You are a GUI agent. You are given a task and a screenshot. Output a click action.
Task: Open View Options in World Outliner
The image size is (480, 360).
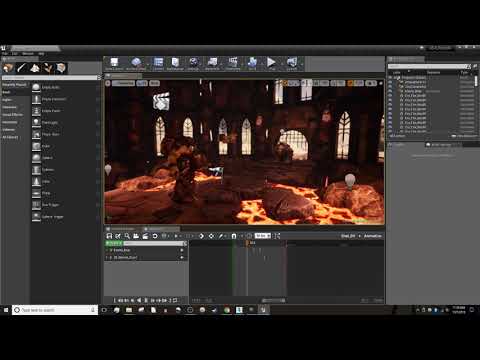pyautogui.click(x=464, y=136)
